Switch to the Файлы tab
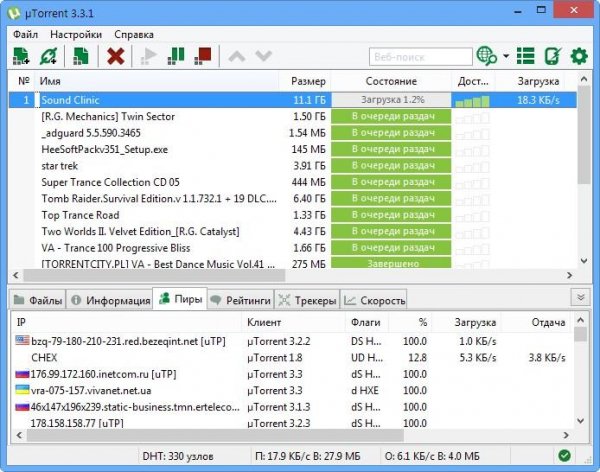The width and height of the screenshot is (600, 472). pyautogui.click(x=38, y=301)
